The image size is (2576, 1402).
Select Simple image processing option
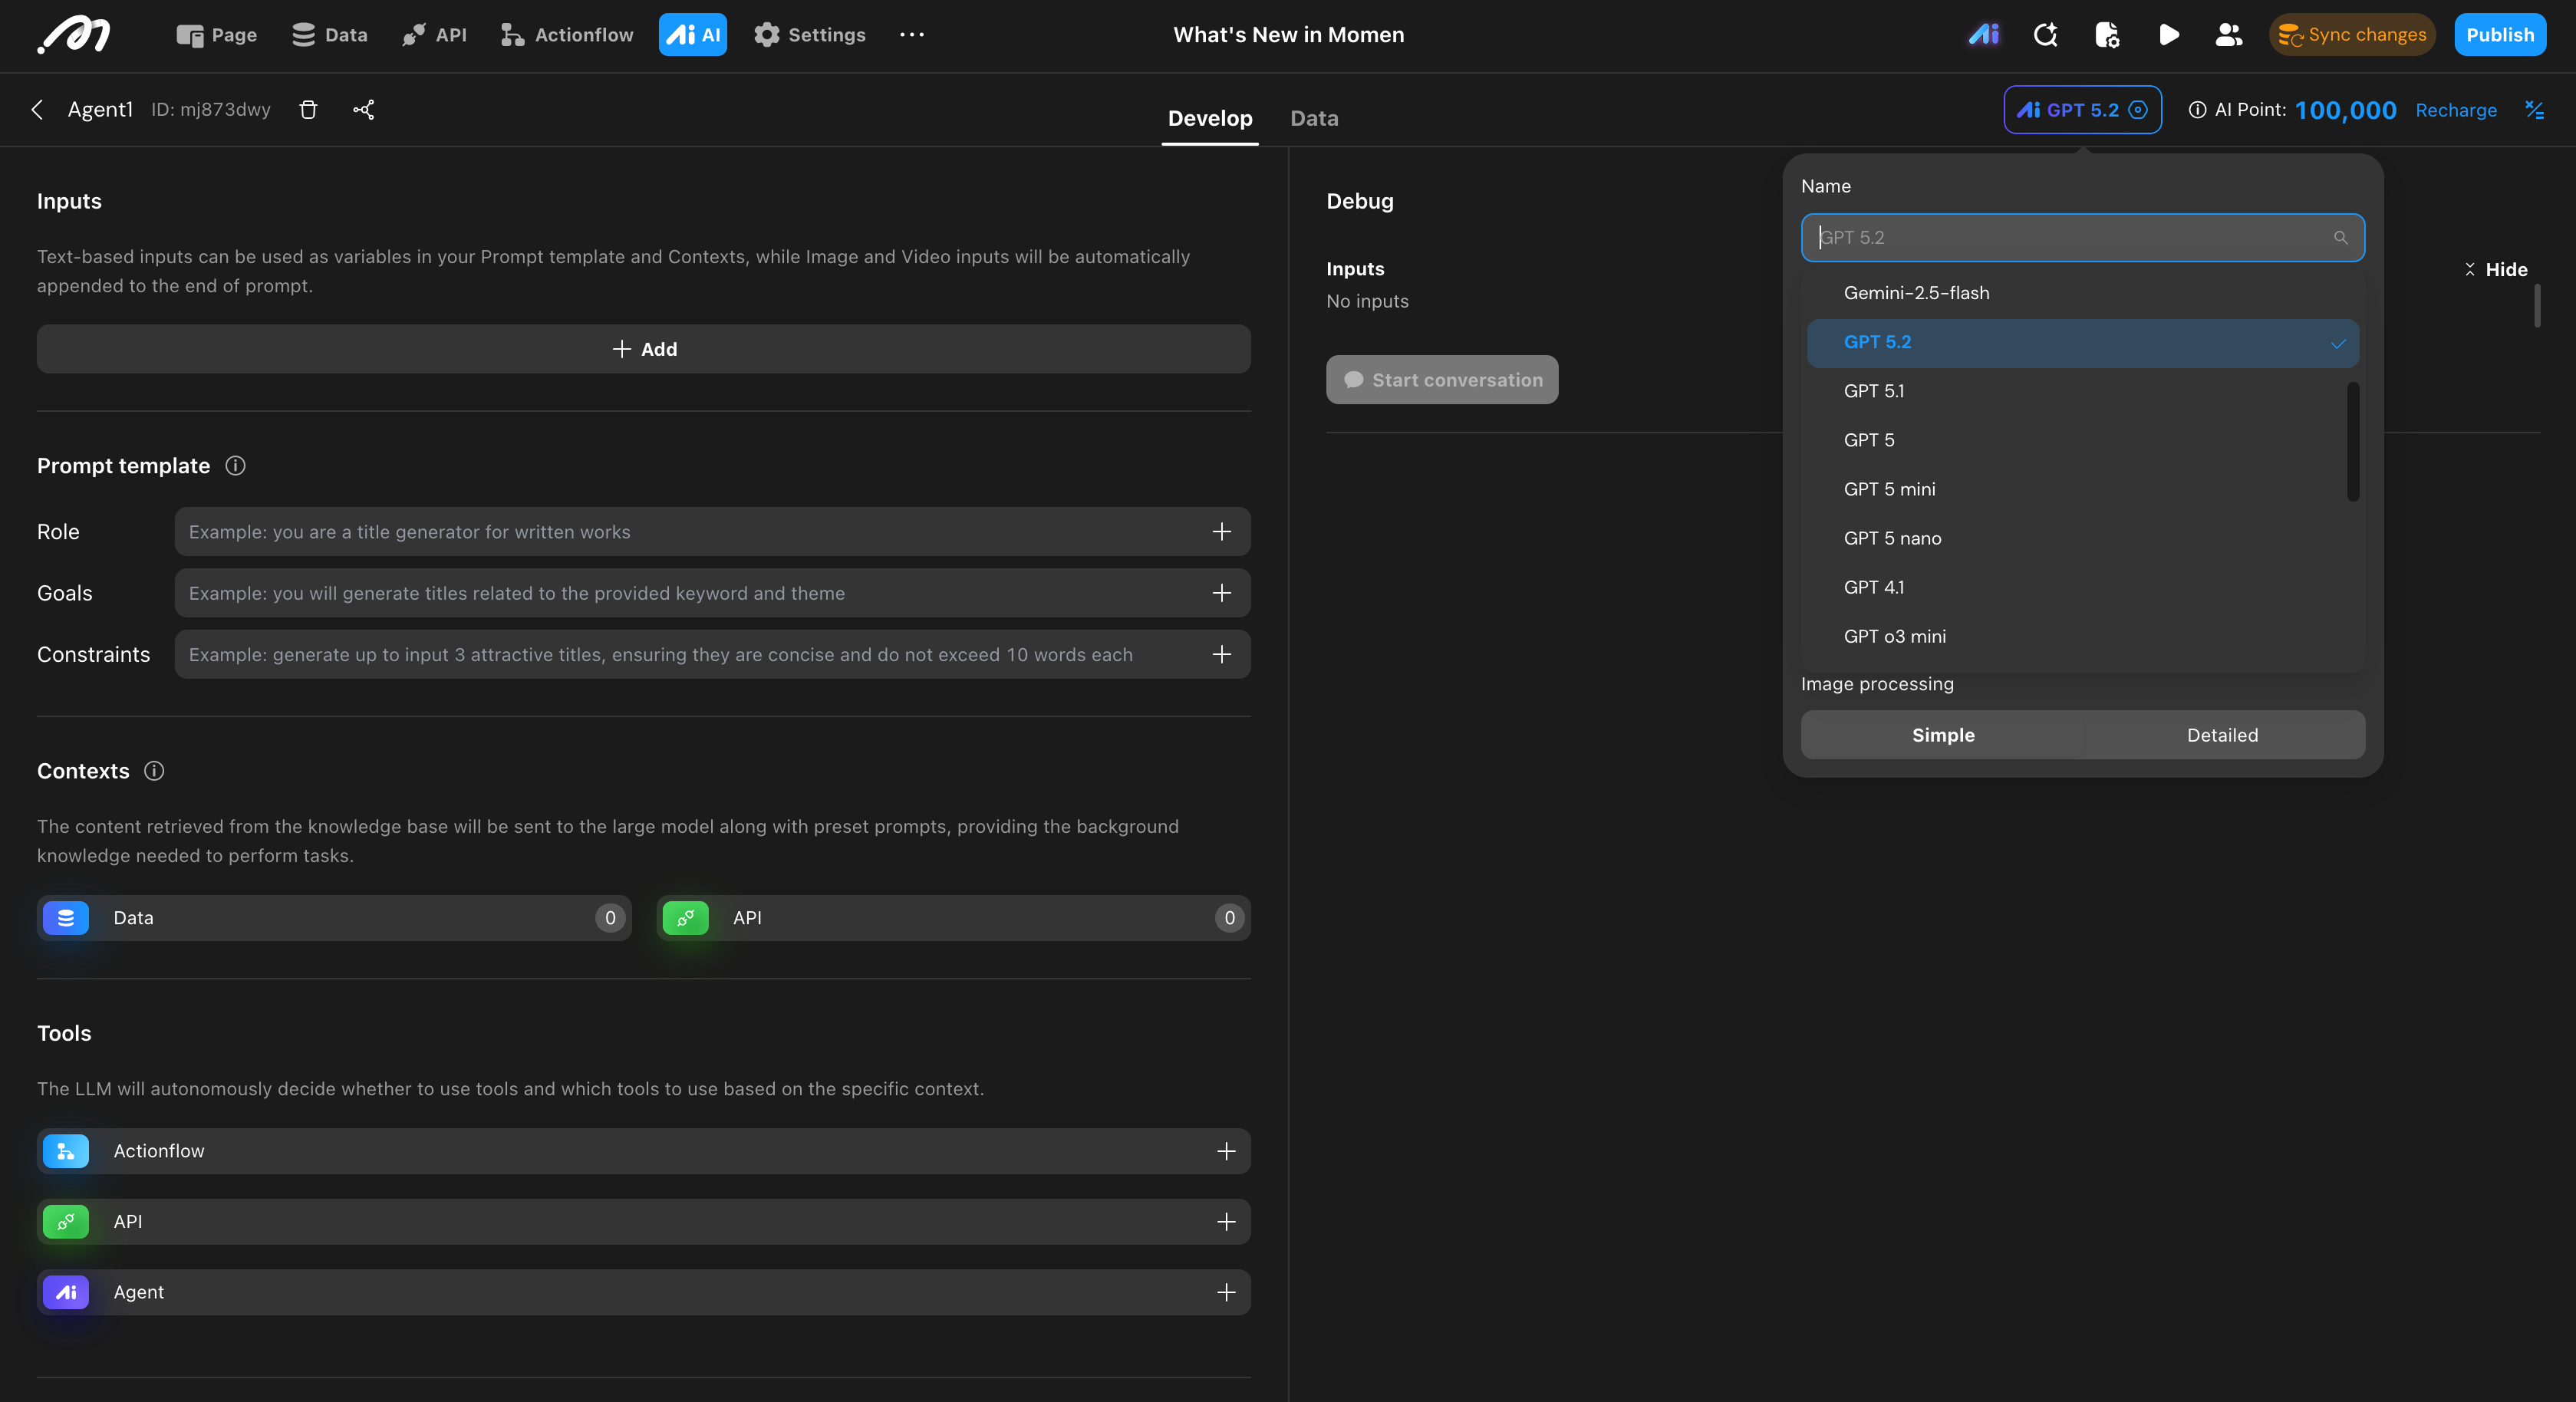pyautogui.click(x=1942, y=735)
